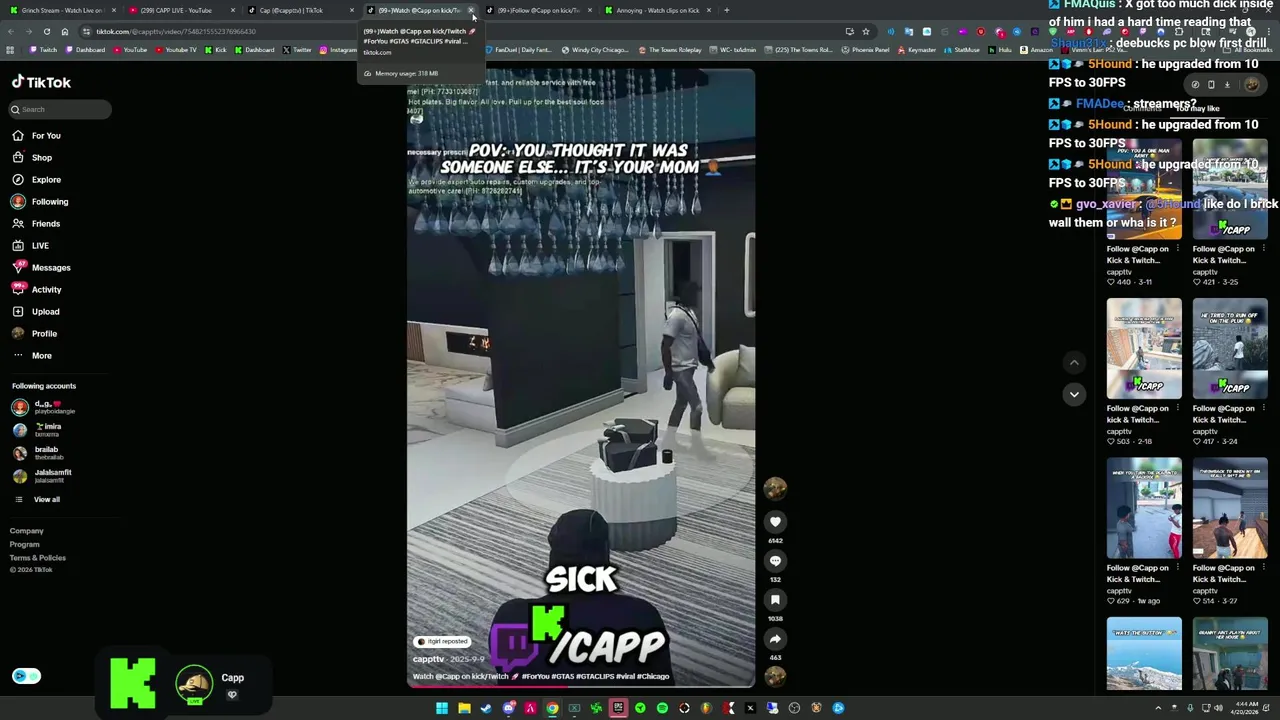Image resolution: width=1280 pixels, height=720 pixels.
Task: Open the 629 views recommended video thumbnail
Action: 1144,508
